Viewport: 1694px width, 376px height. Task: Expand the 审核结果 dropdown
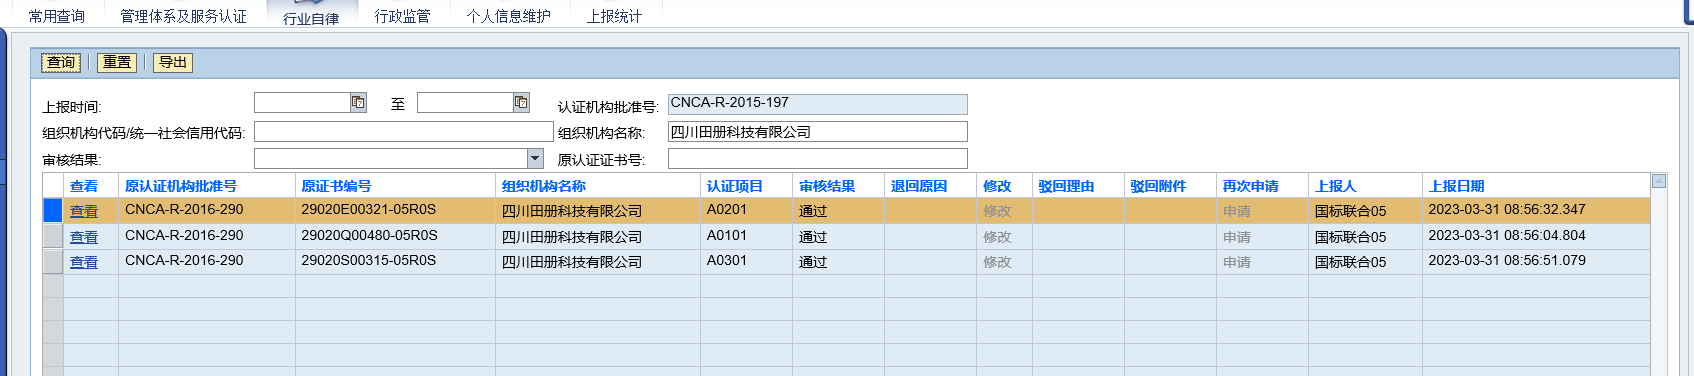(x=535, y=158)
